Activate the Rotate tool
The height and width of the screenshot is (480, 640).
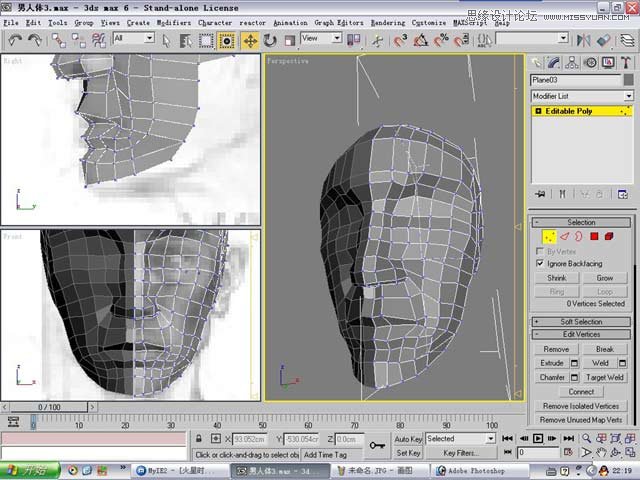tap(270, 40)
